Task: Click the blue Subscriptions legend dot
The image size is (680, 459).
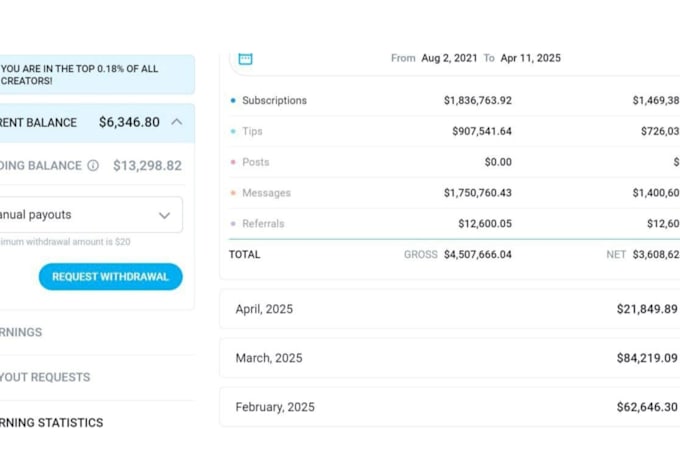Action: coord(233,101)
